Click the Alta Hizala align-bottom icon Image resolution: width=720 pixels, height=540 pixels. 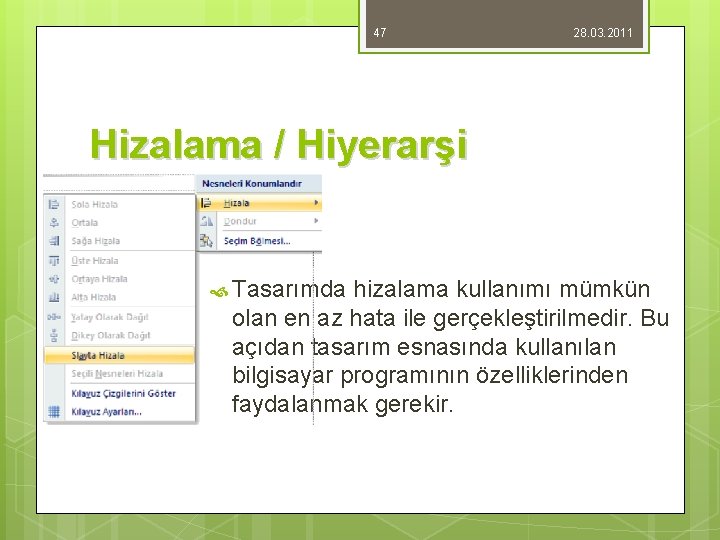pos(54,298)
